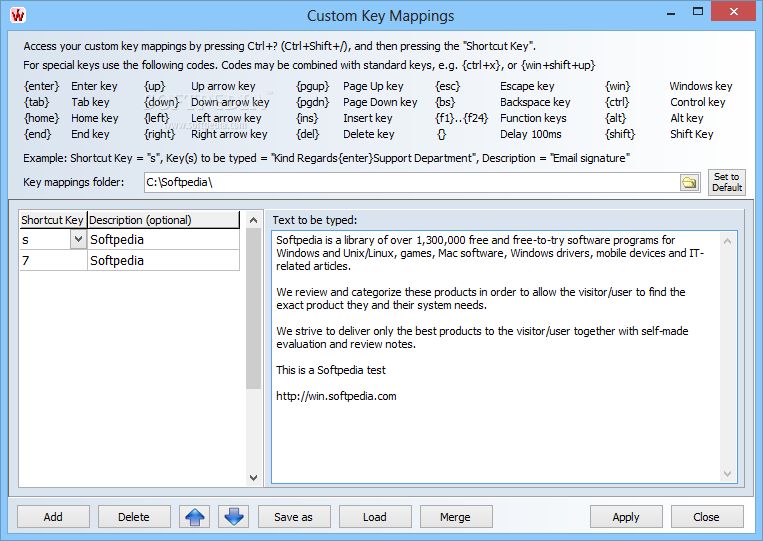This screenshot has height=541, width=763.
Task: Click the Add button
Action: tap(53, 517)
